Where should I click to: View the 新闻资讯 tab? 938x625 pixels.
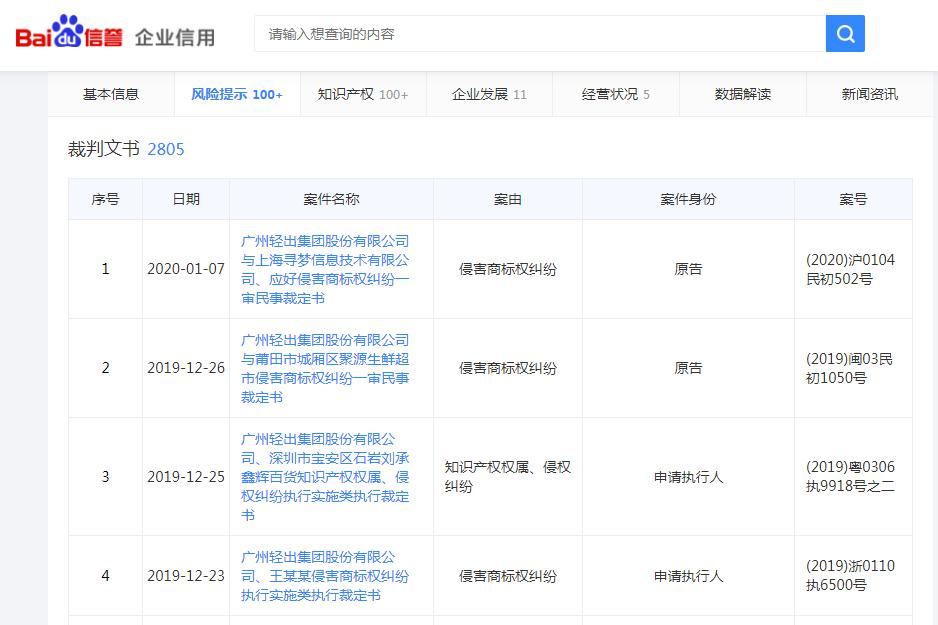coord(868,94)
